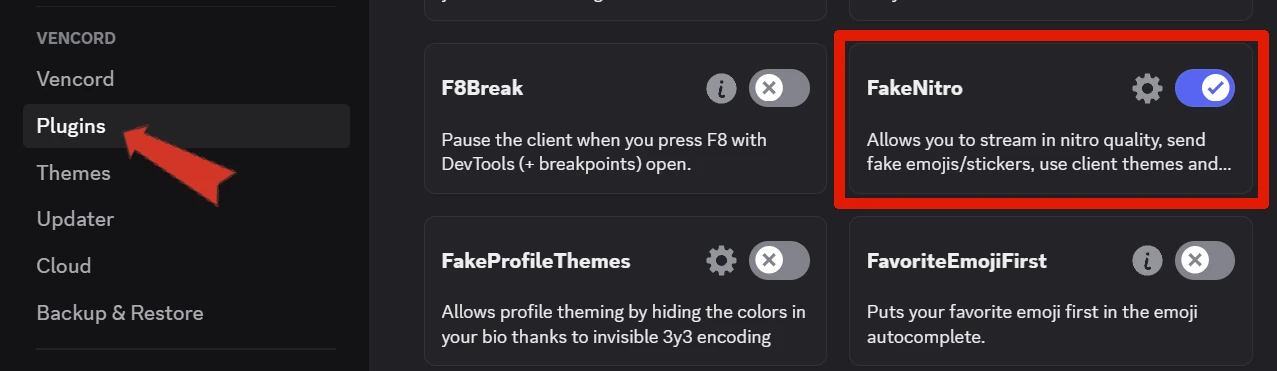Enable the F8Break plugin toggle
The height and width of the screenshot is (371, 1277).
point(779,88)
